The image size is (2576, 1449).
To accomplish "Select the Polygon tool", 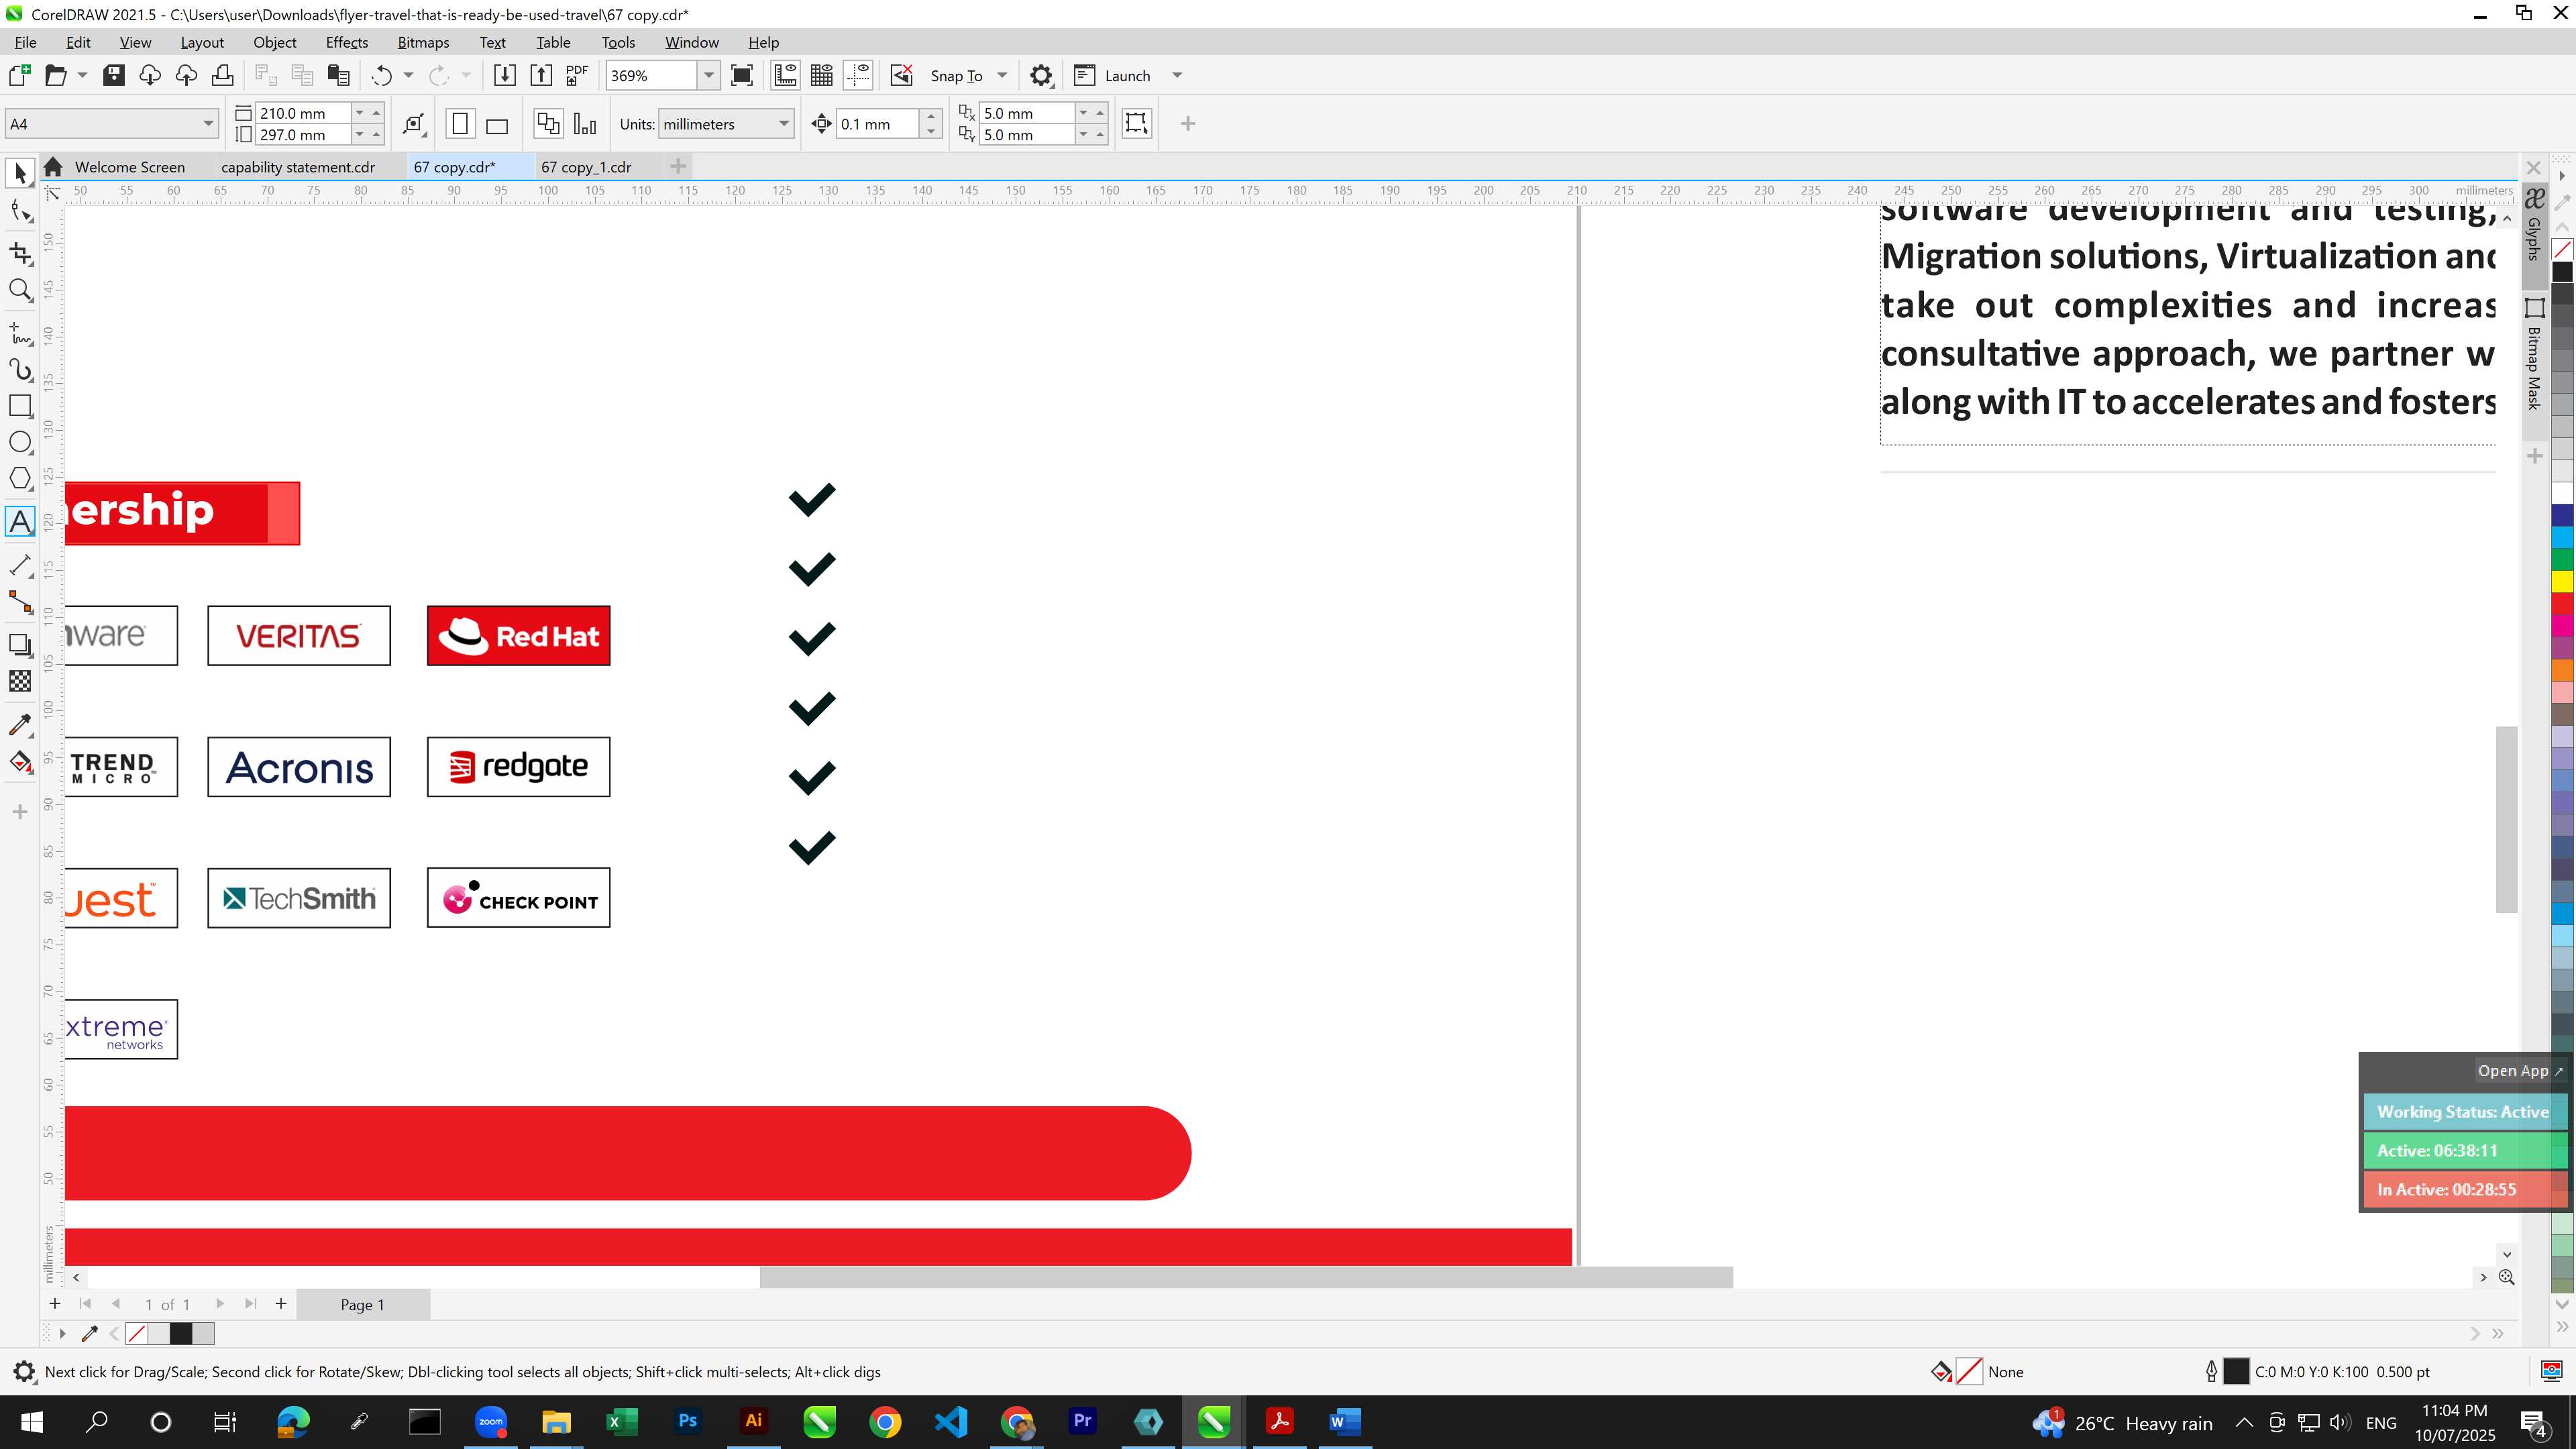I will pos(20,478).
